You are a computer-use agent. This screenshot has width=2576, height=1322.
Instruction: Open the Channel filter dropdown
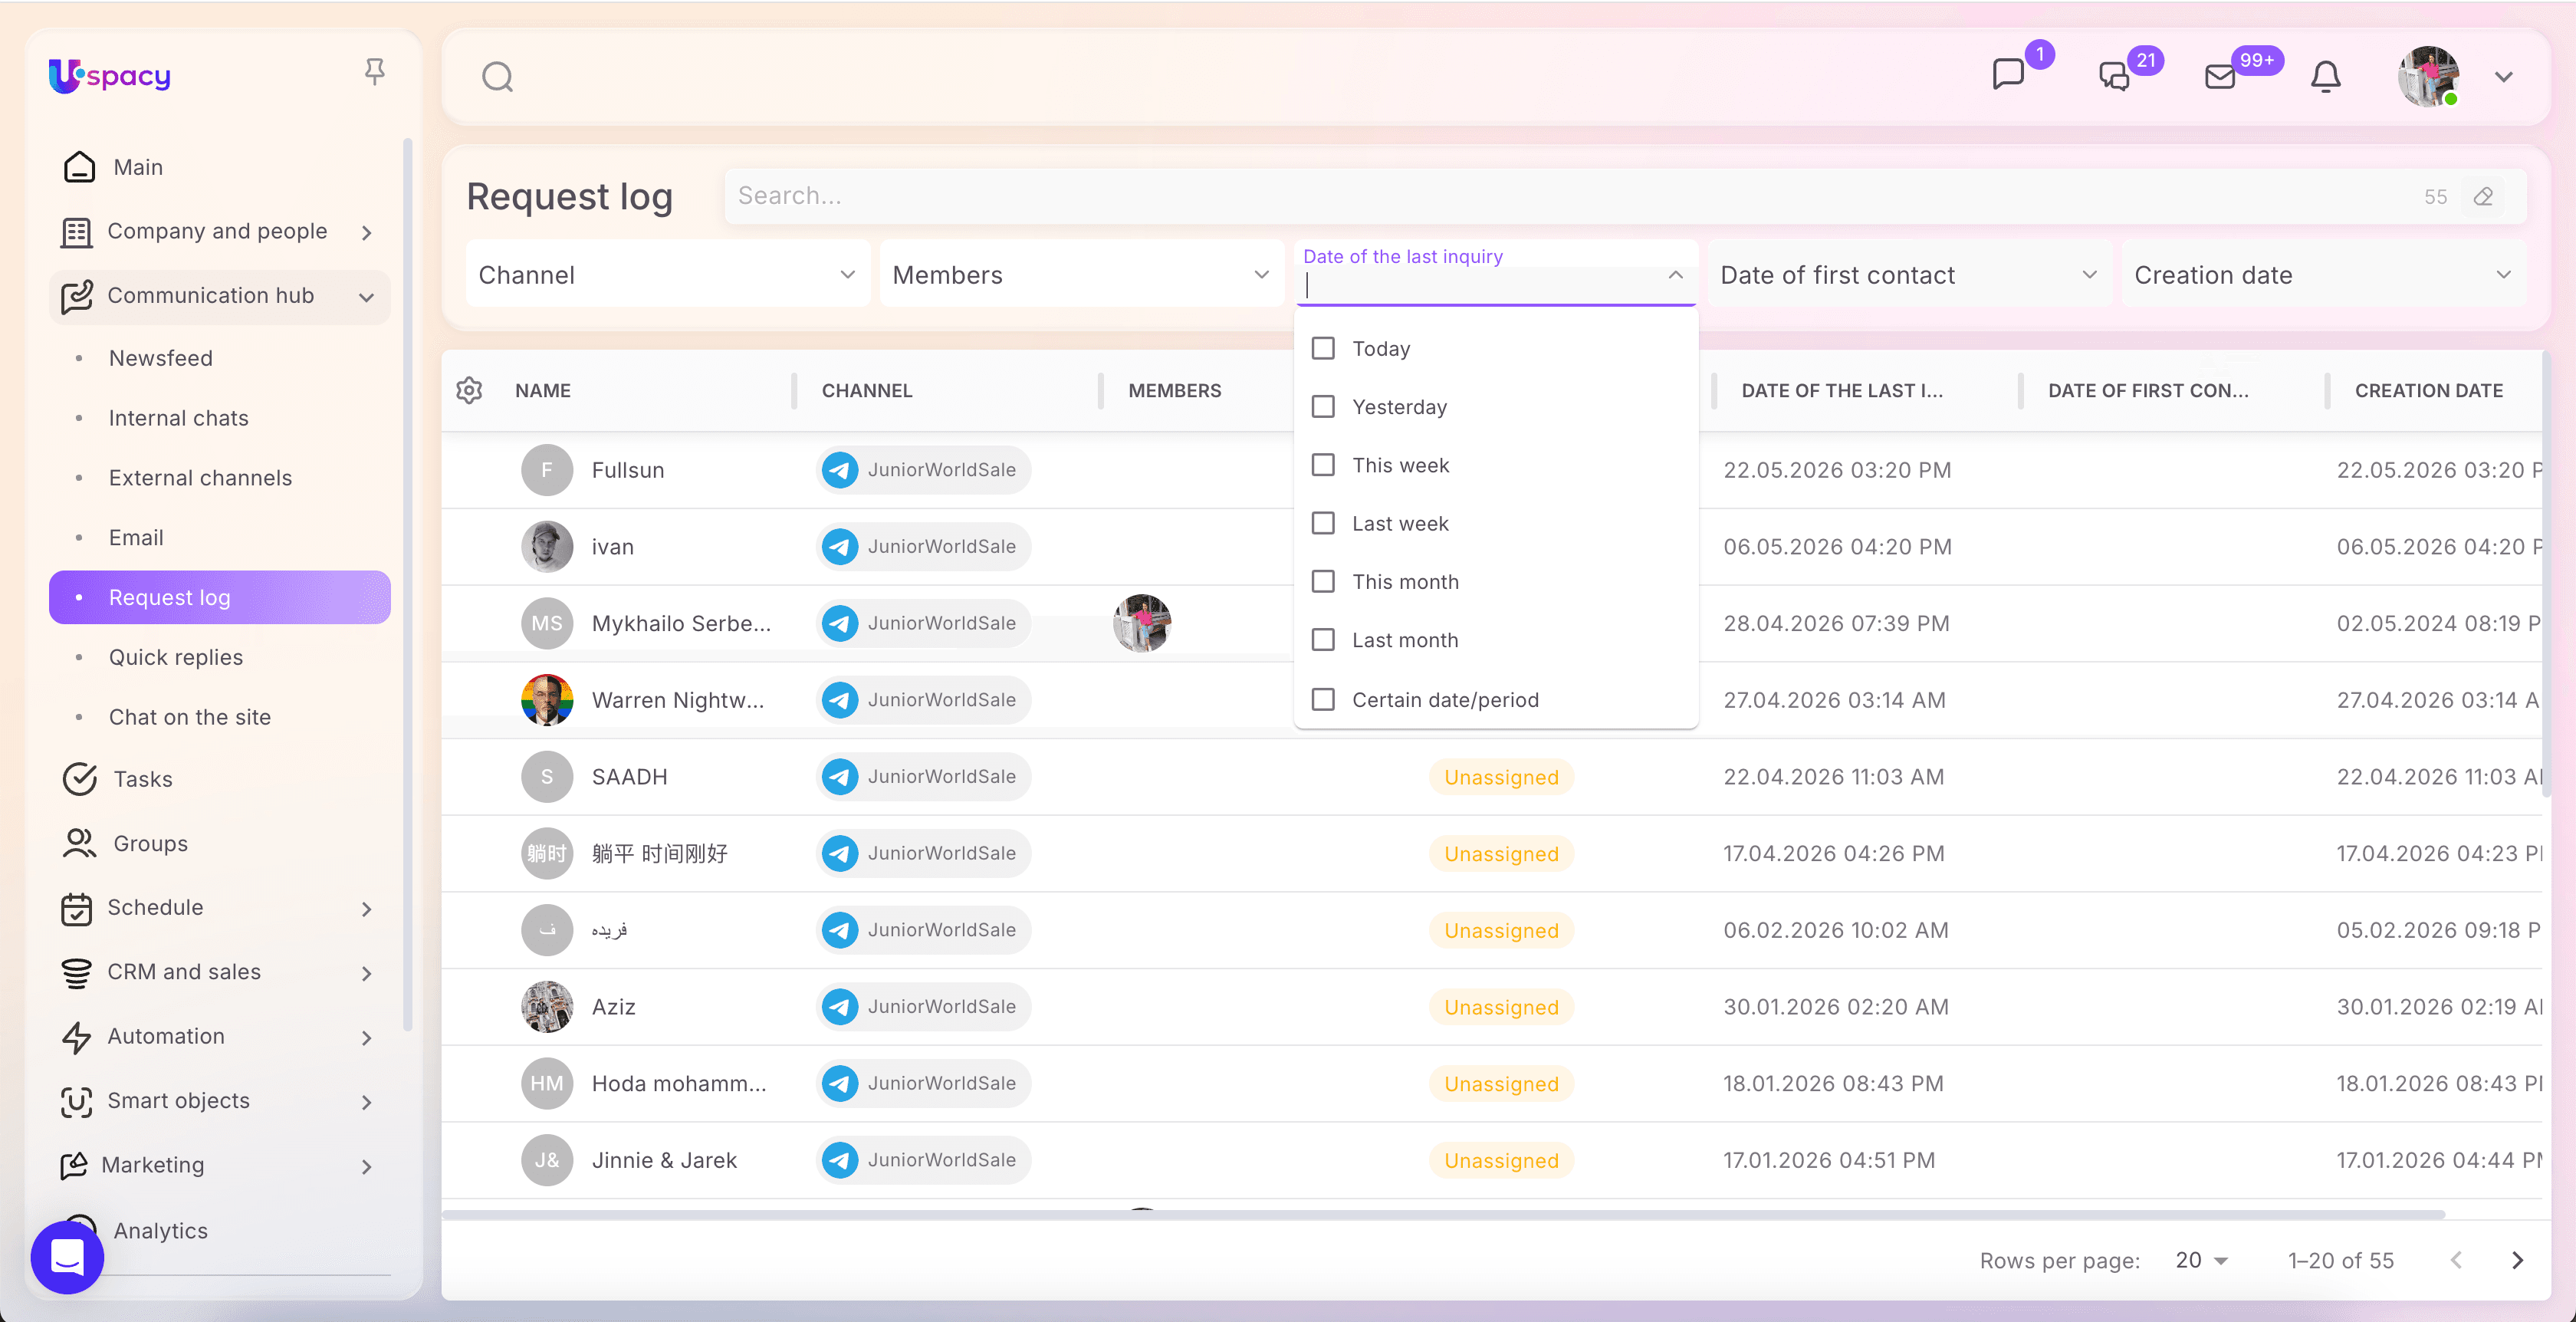[x=667, y=275]
